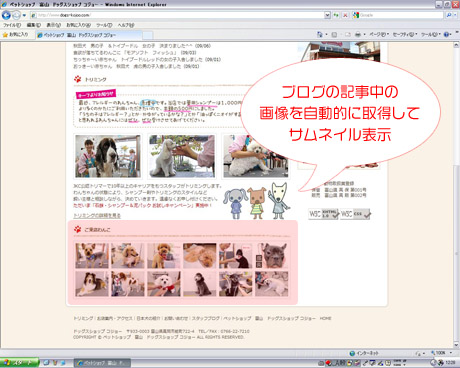This screenshot has height=368, width=460.
Task: Expand the printer options dropdown arrow
Action: [364, 34]
